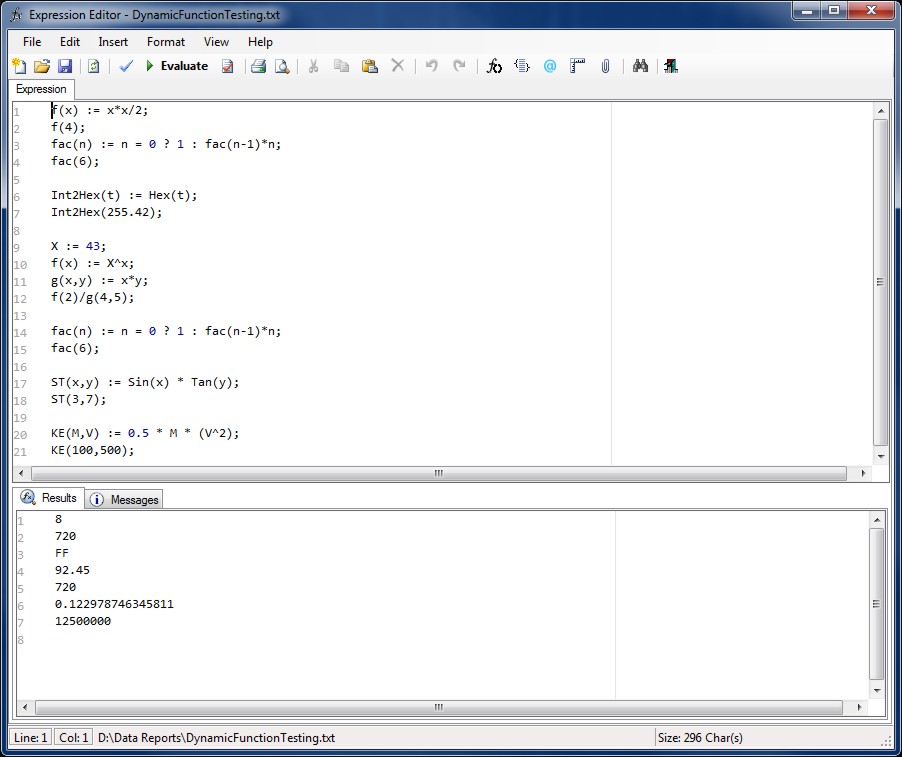Open the Insert menu

point(113,42)
